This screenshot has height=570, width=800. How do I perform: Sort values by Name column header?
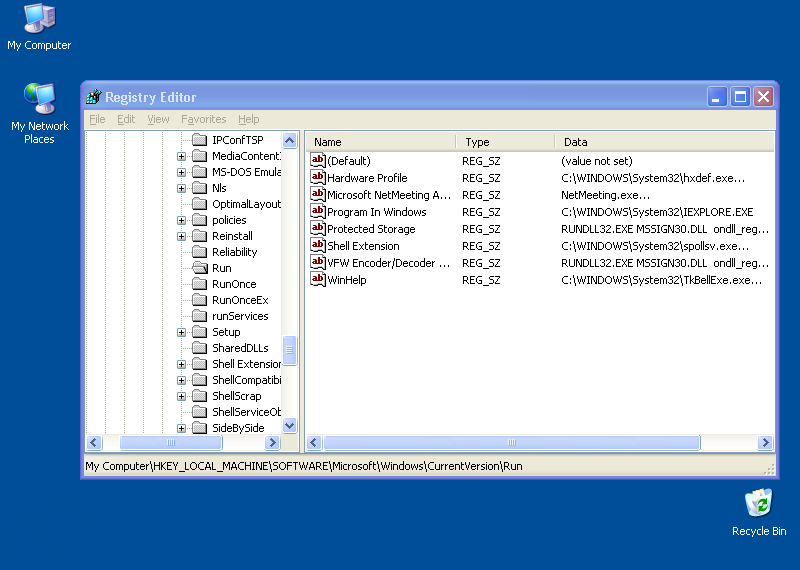coord(381,142)
